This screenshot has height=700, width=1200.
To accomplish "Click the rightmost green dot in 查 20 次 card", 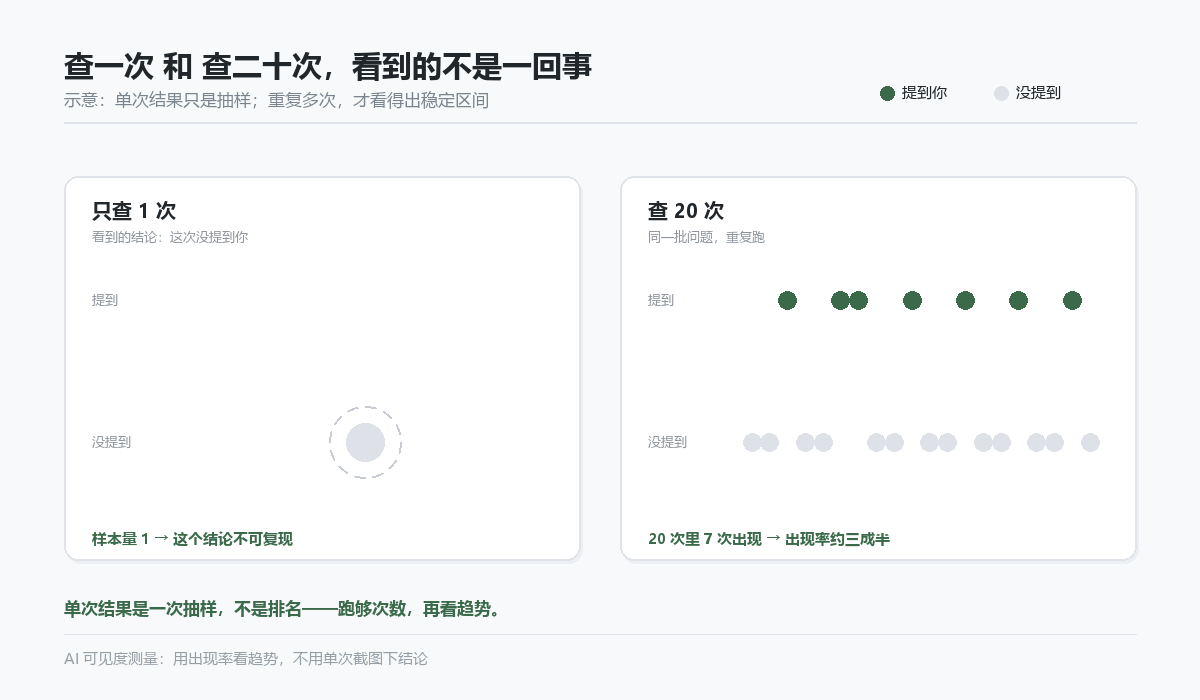I will coord(1072,300).
